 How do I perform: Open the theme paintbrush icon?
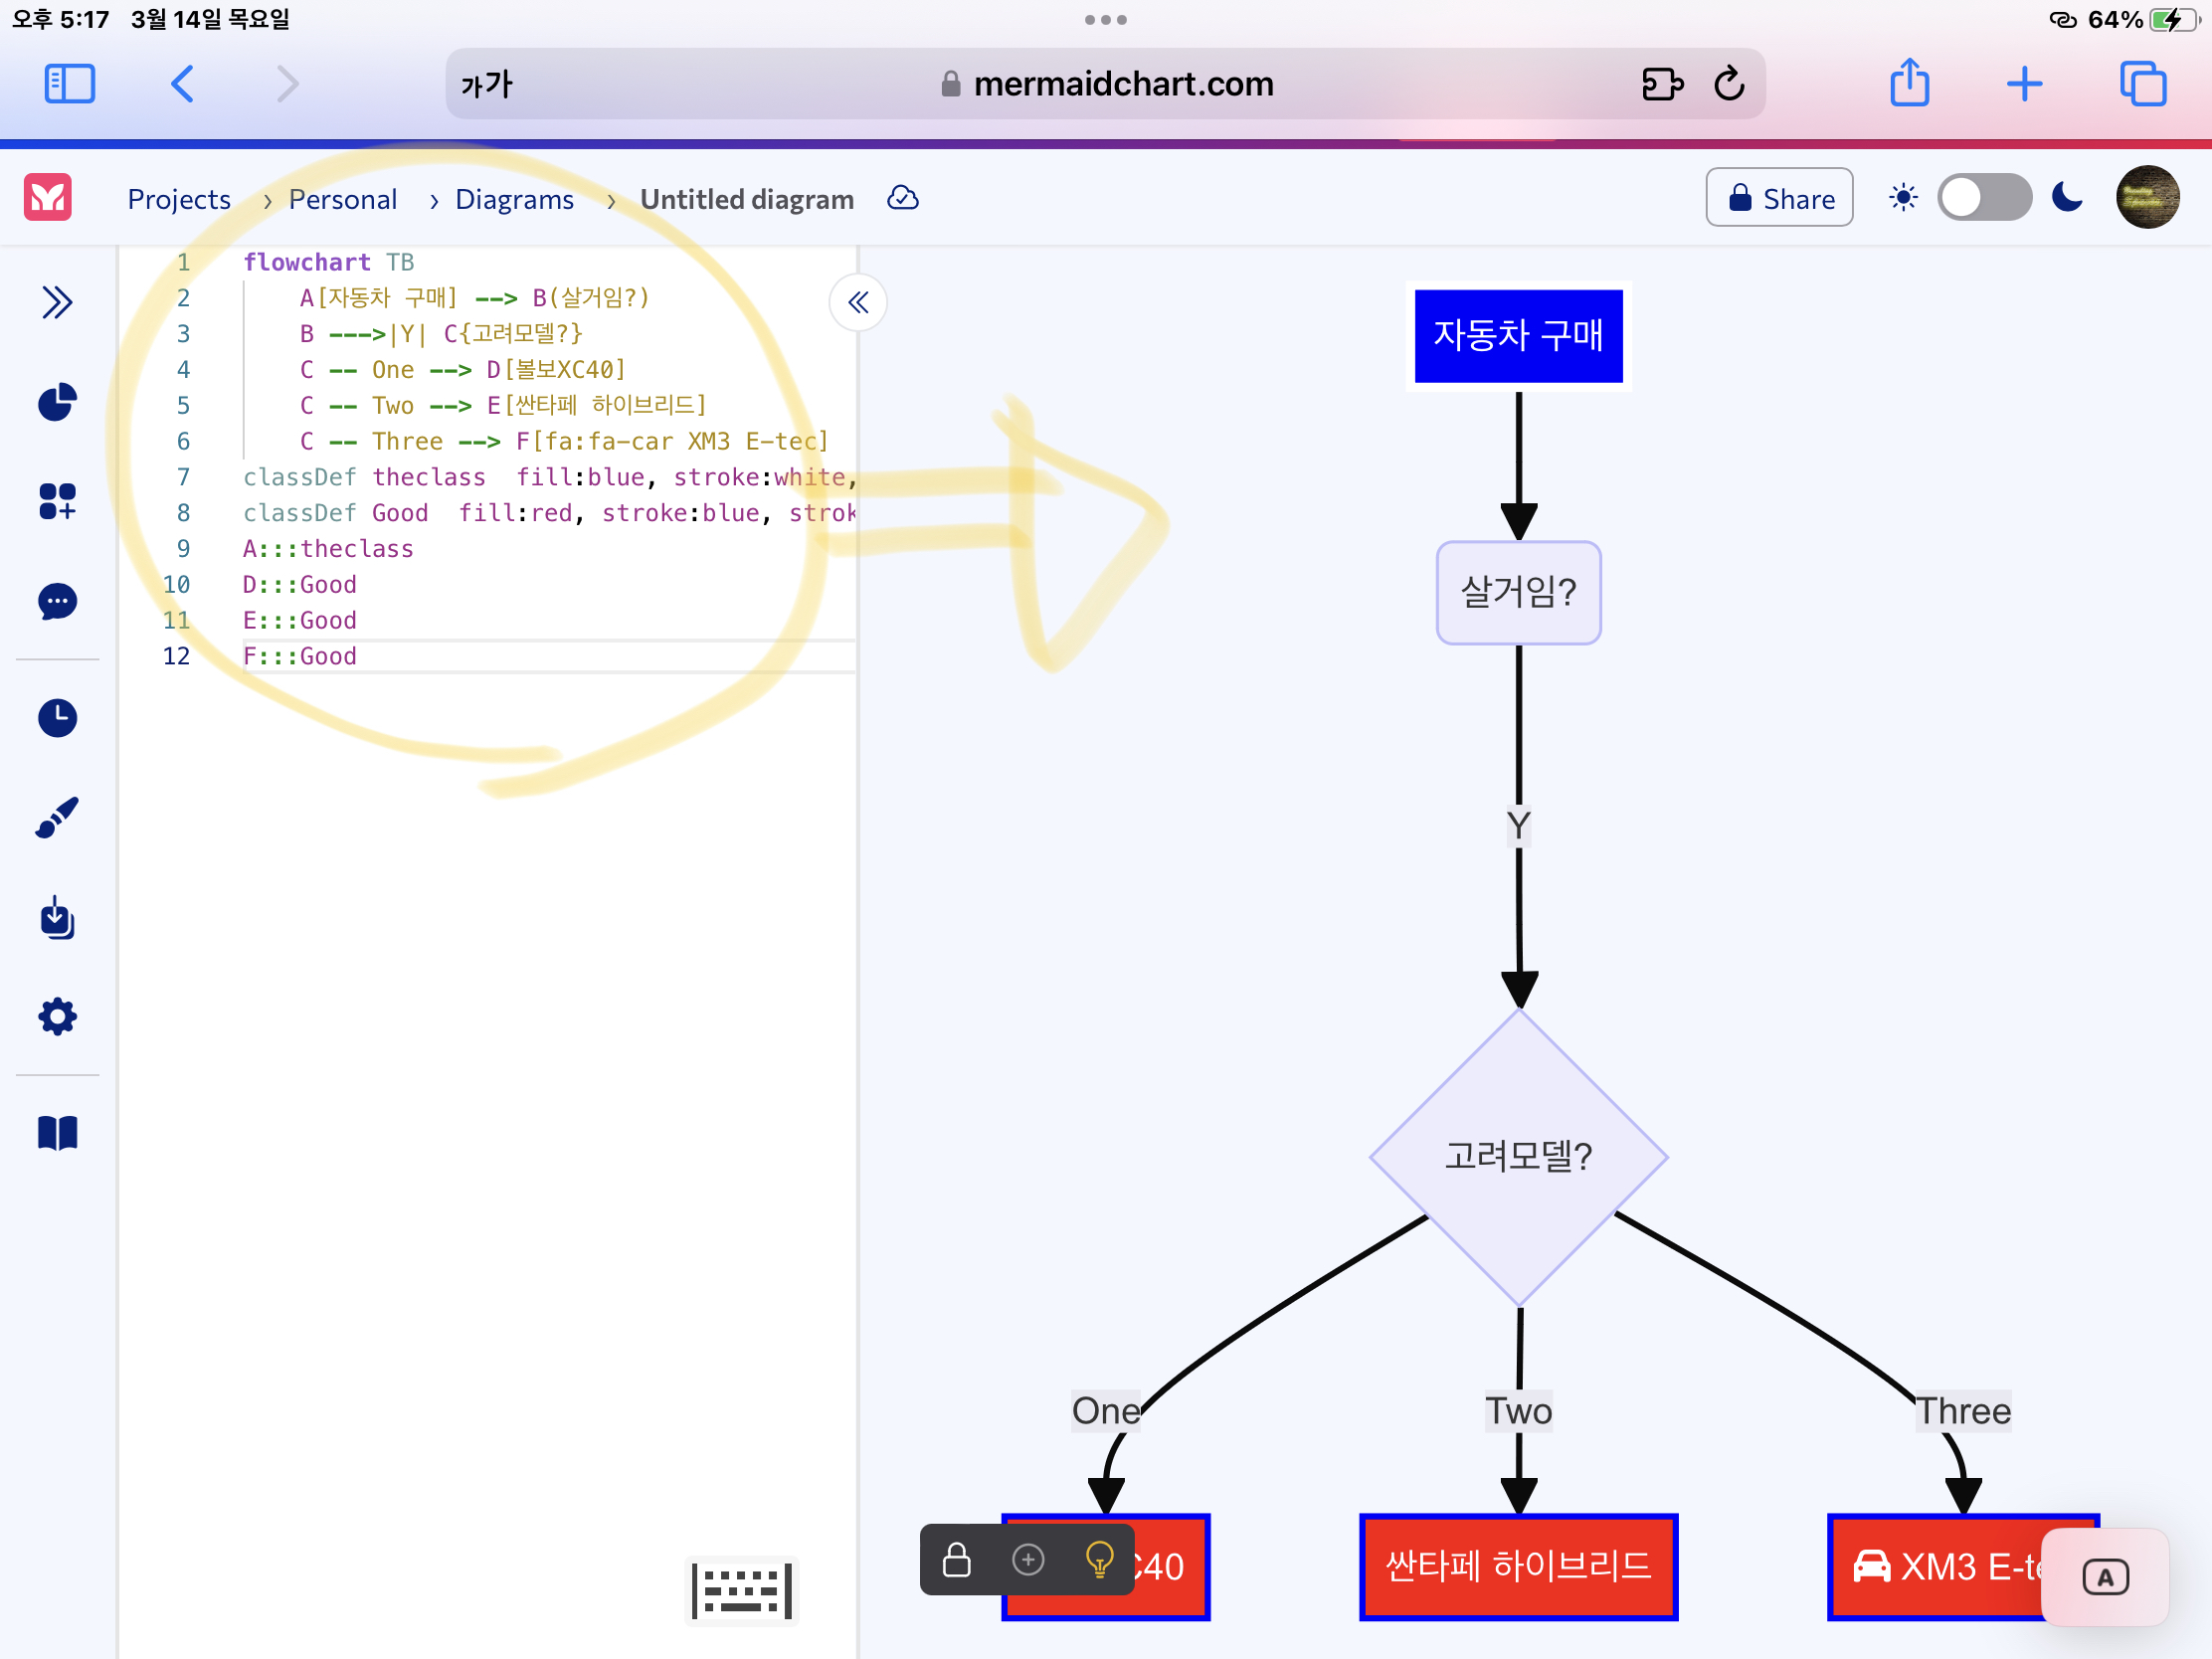point(57,818)
